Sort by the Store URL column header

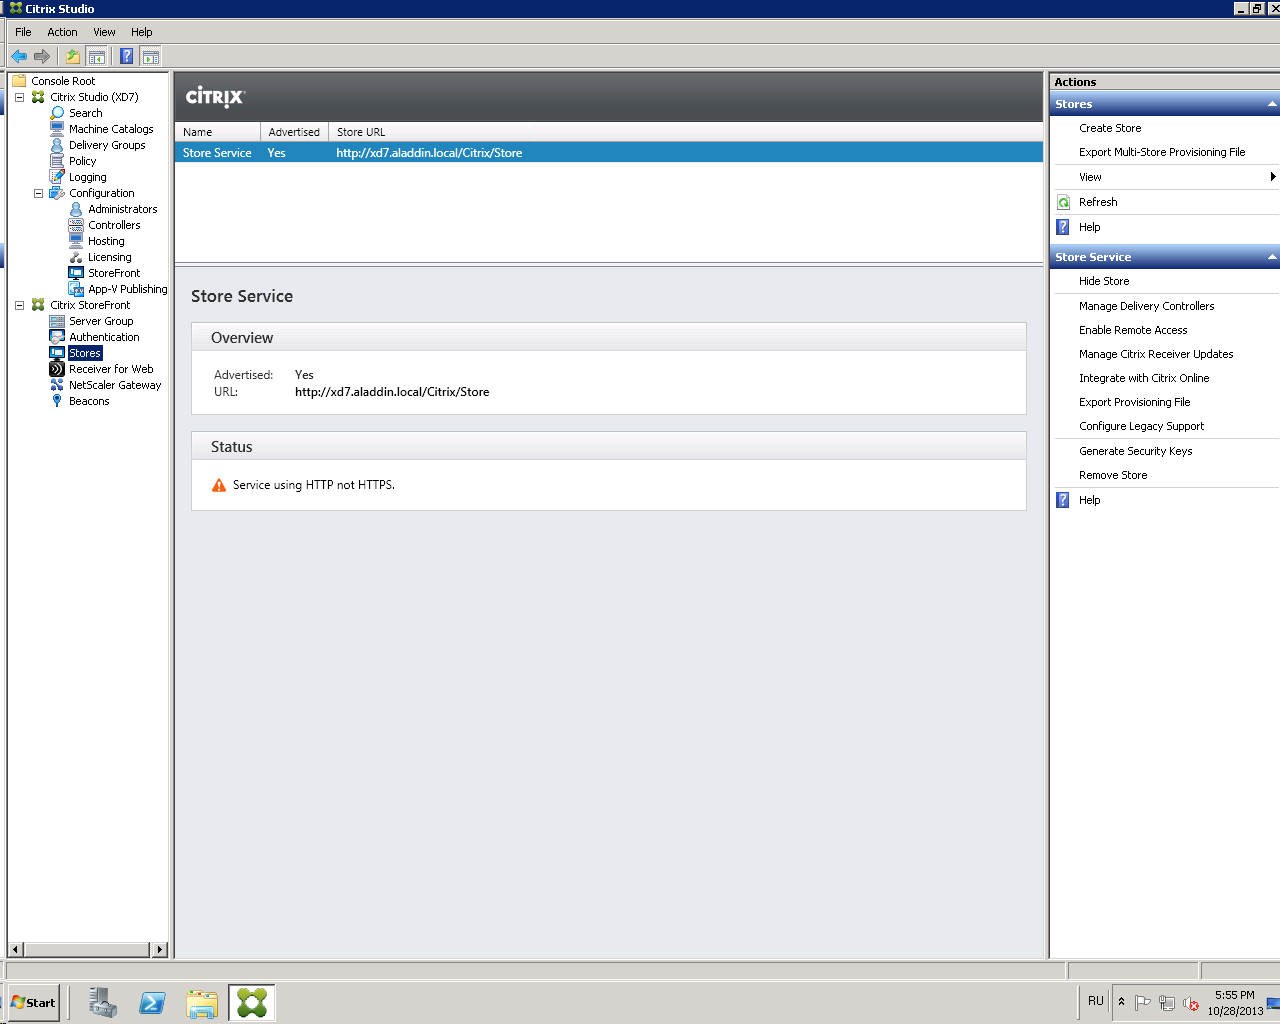click(686, 132)
